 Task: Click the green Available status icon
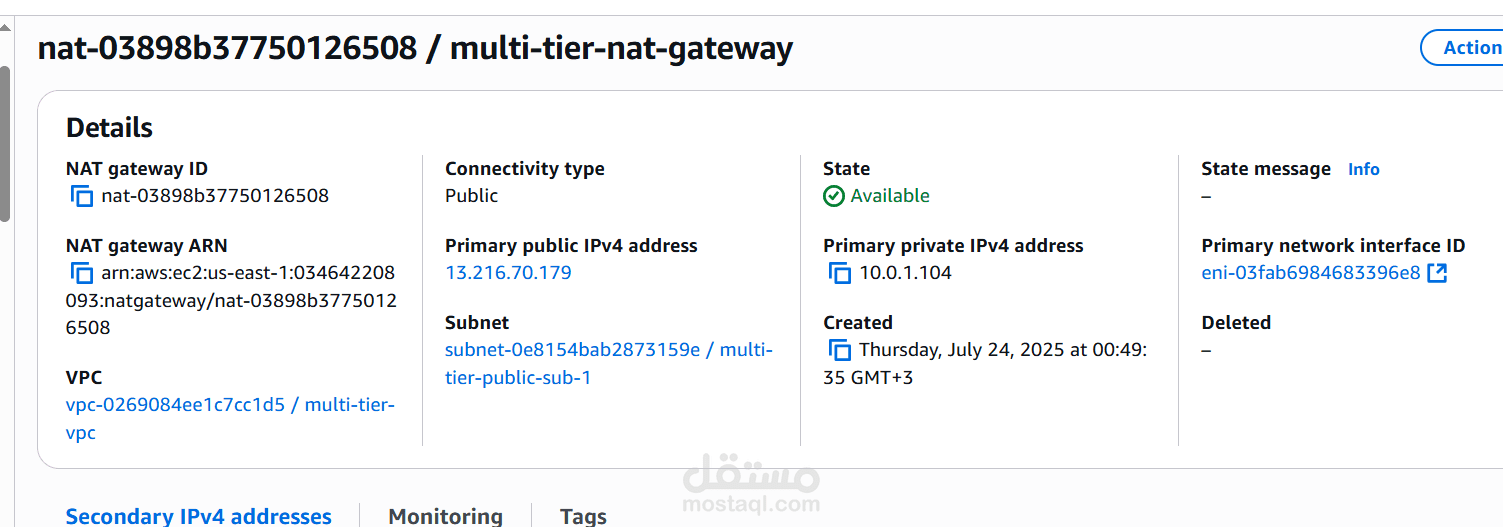[834, 196]
